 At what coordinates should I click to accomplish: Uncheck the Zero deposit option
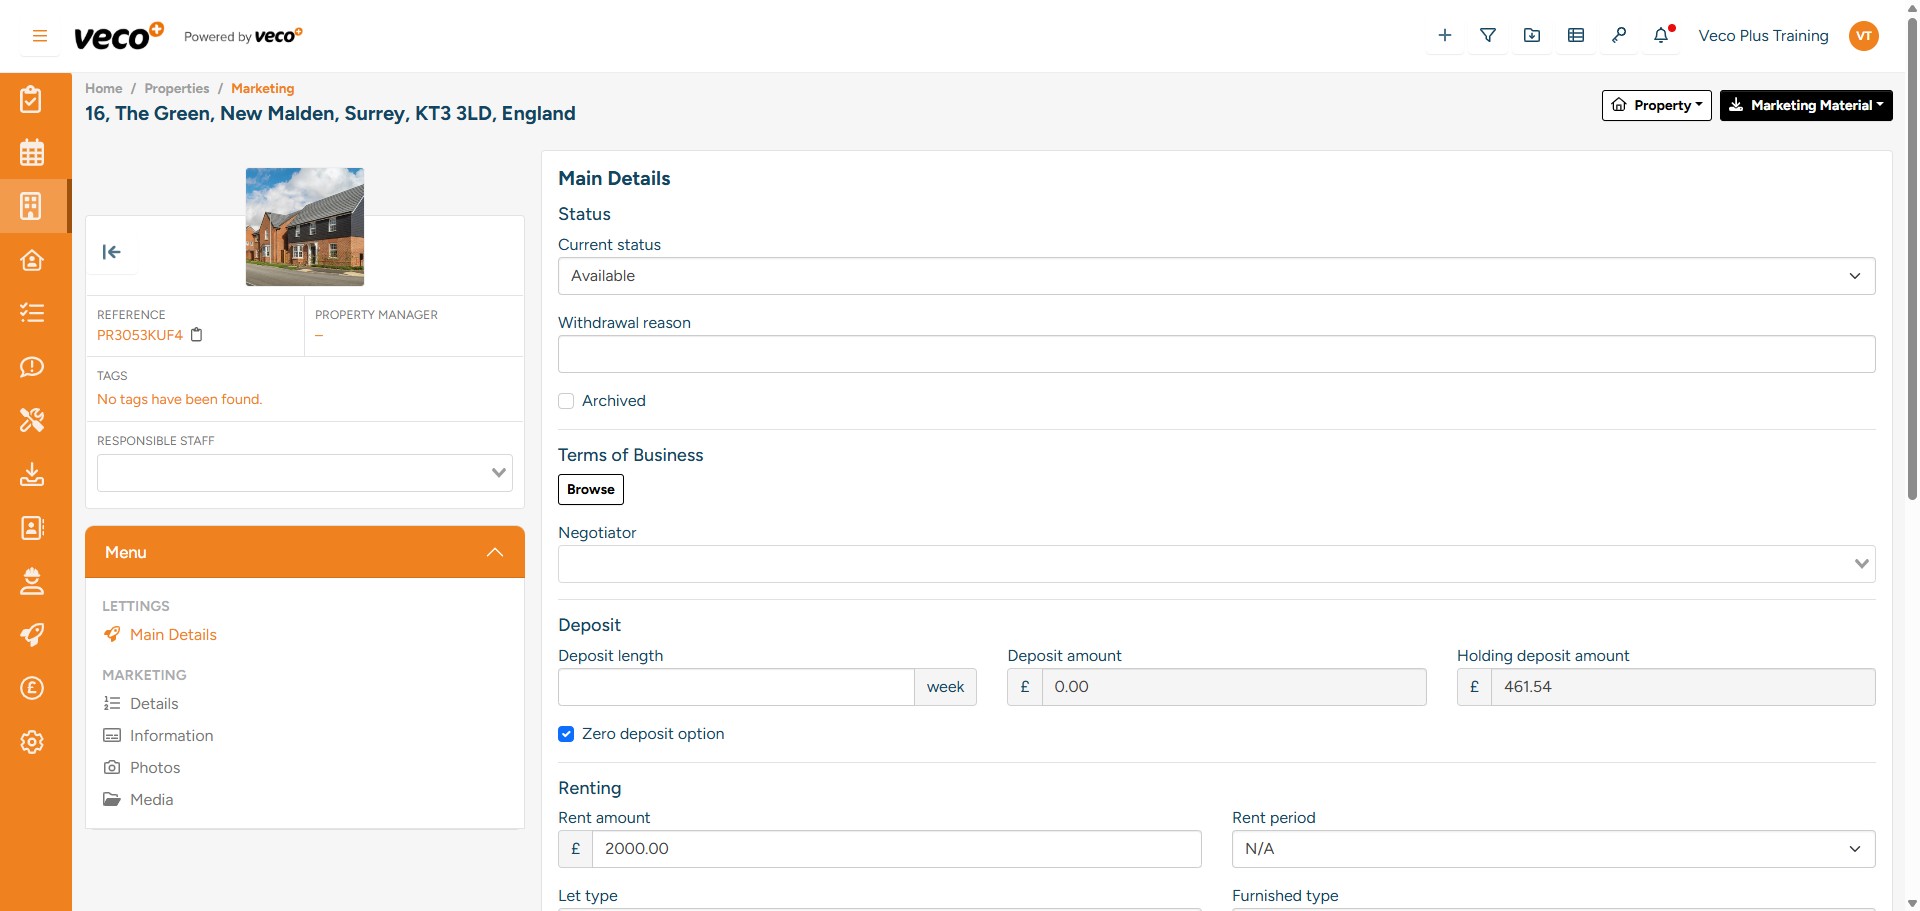566,734
